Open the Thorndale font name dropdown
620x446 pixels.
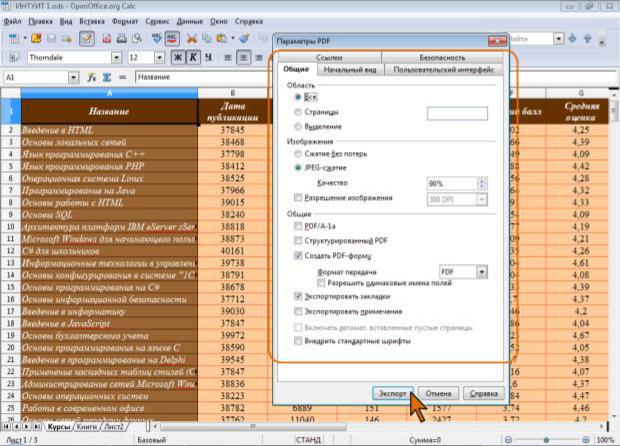[x=116, y=58]
